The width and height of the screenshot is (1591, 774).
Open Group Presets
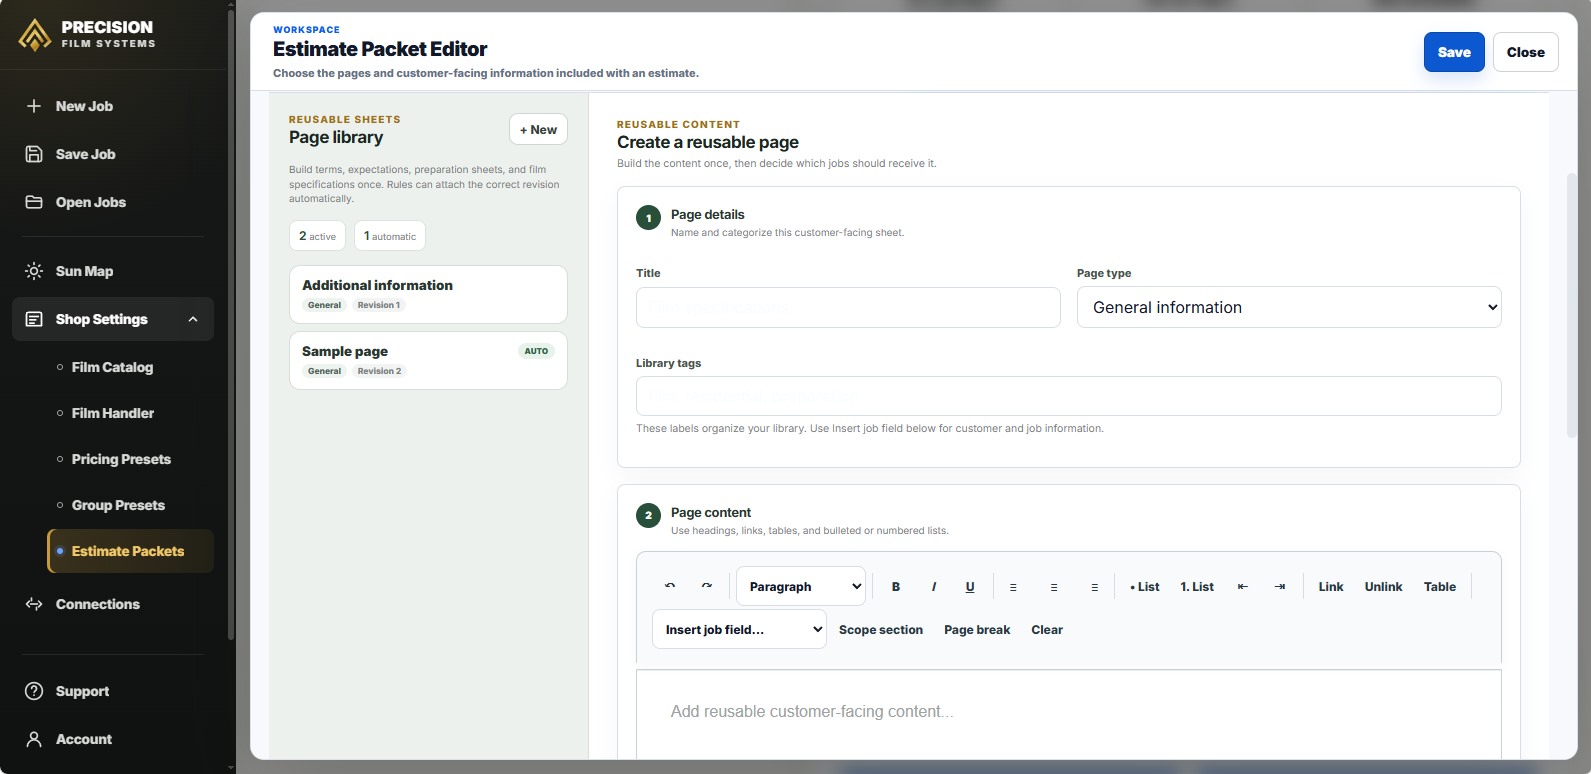point(118,505)
